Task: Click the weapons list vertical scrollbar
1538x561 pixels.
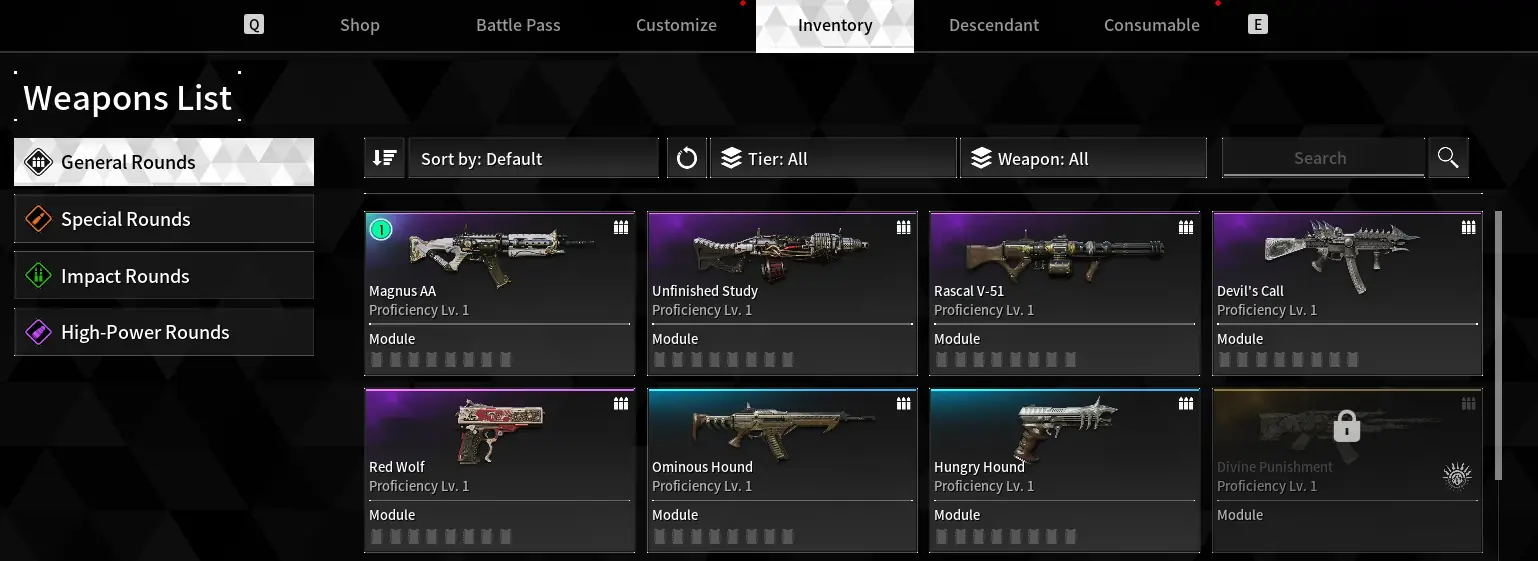Action: click(x=1498, y=345)
